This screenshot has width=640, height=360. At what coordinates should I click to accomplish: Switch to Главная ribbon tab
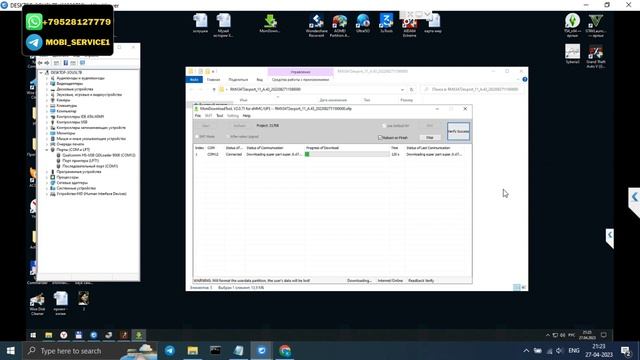[213, 80]
